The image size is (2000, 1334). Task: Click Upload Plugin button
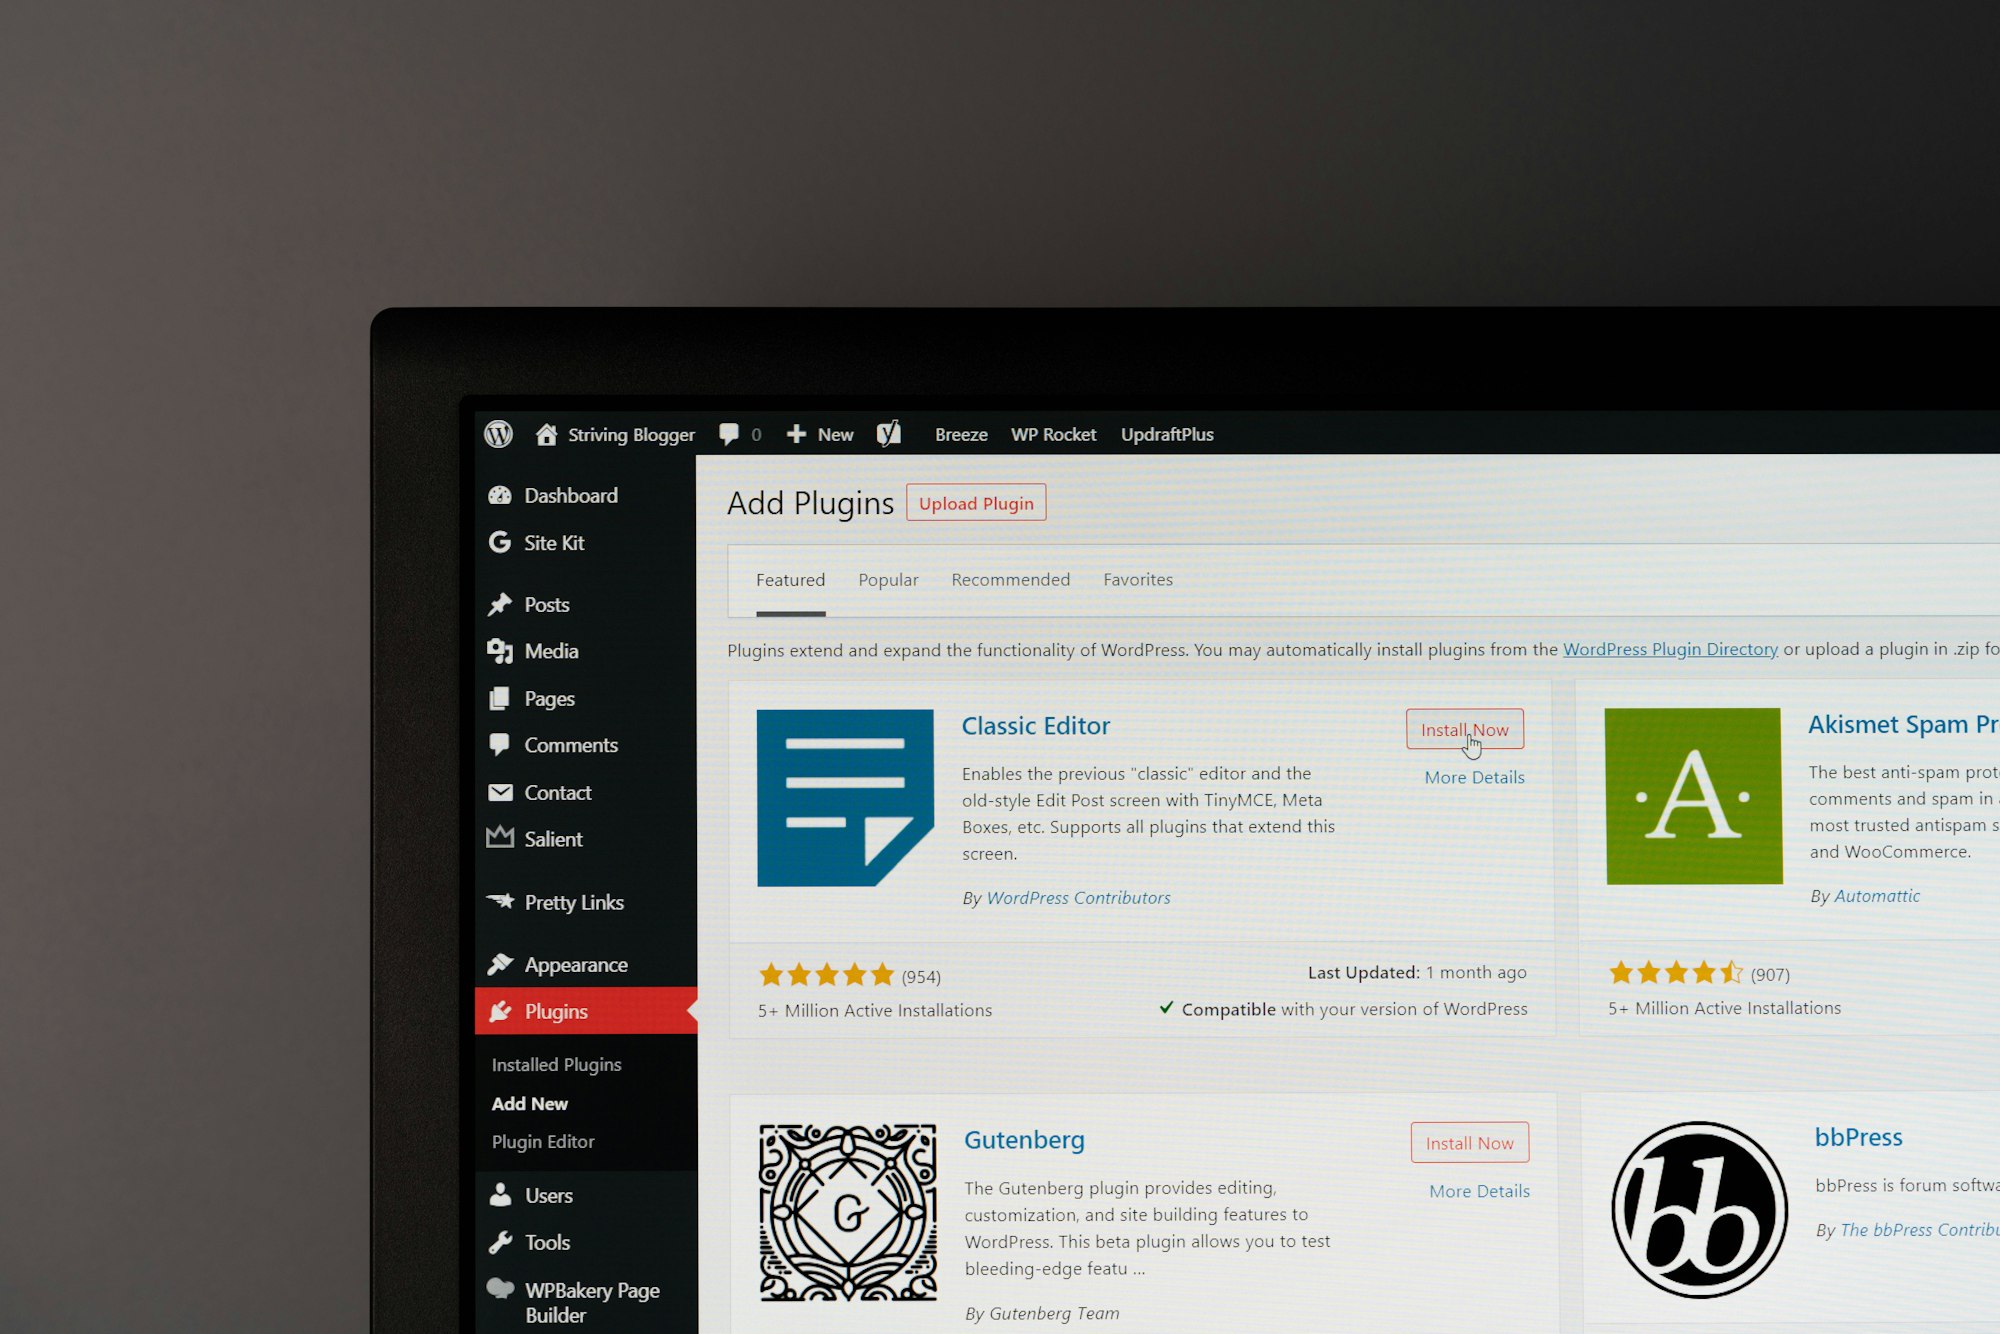click(x=975, y=503)
